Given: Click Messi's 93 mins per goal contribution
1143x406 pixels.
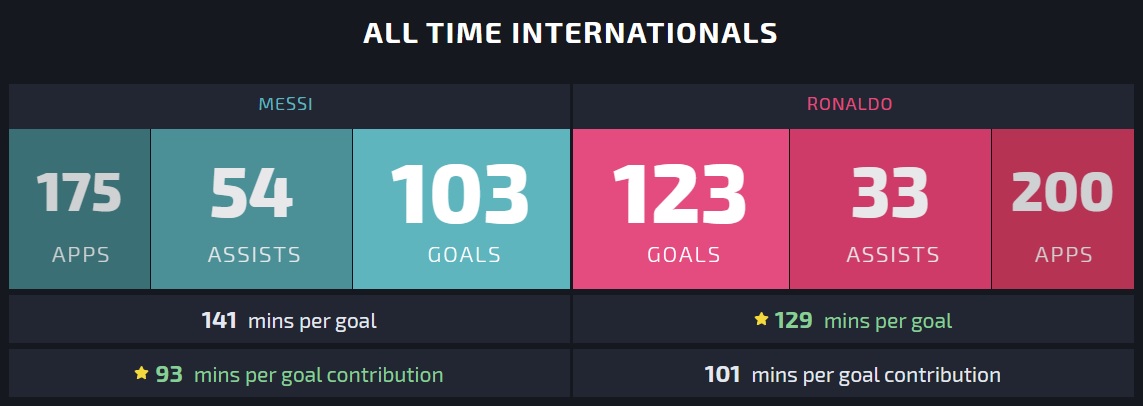Looking at the screenshot, I should click(289, 373).
